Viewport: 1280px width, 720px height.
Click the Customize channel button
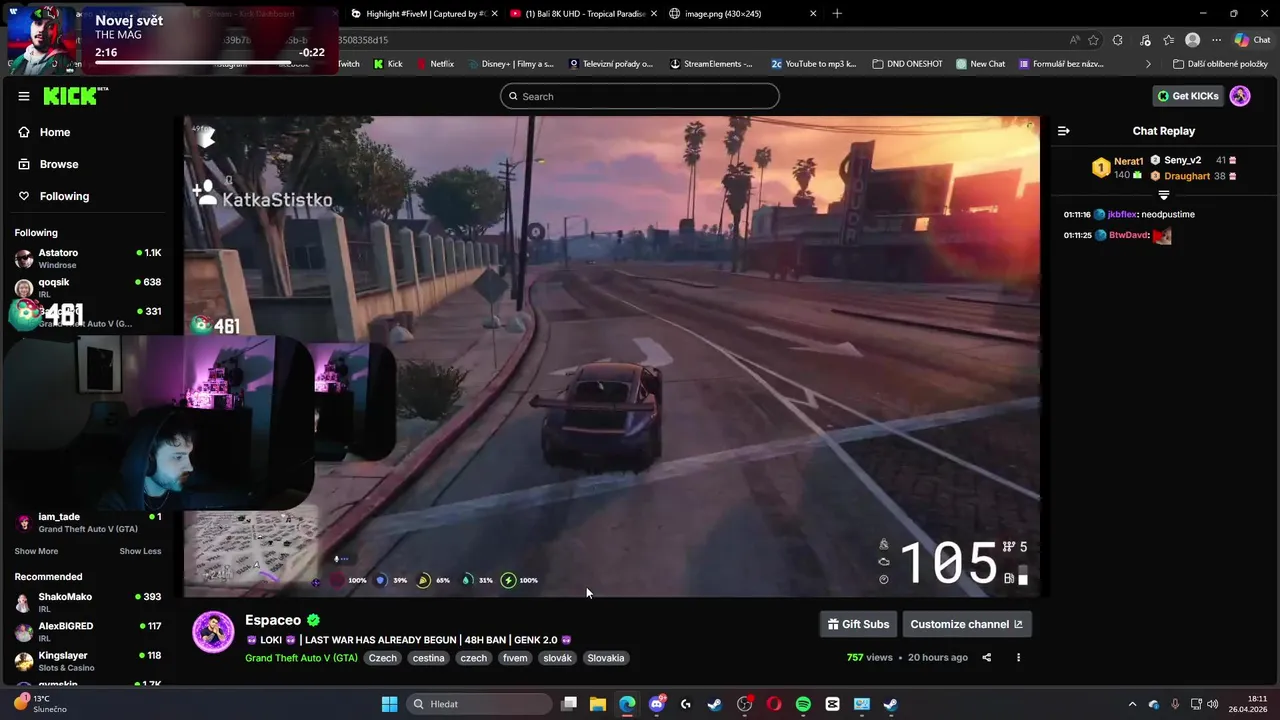[966, 624]
